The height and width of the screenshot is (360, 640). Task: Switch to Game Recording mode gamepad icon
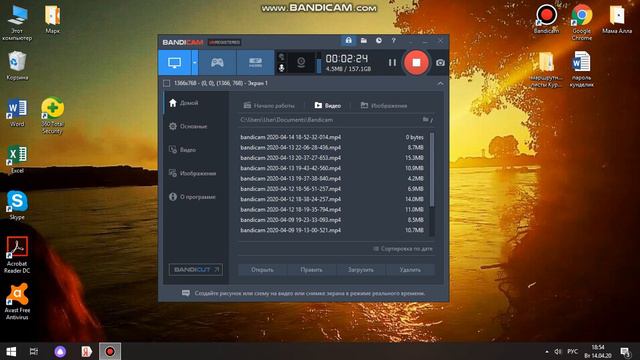coord(217,62)
